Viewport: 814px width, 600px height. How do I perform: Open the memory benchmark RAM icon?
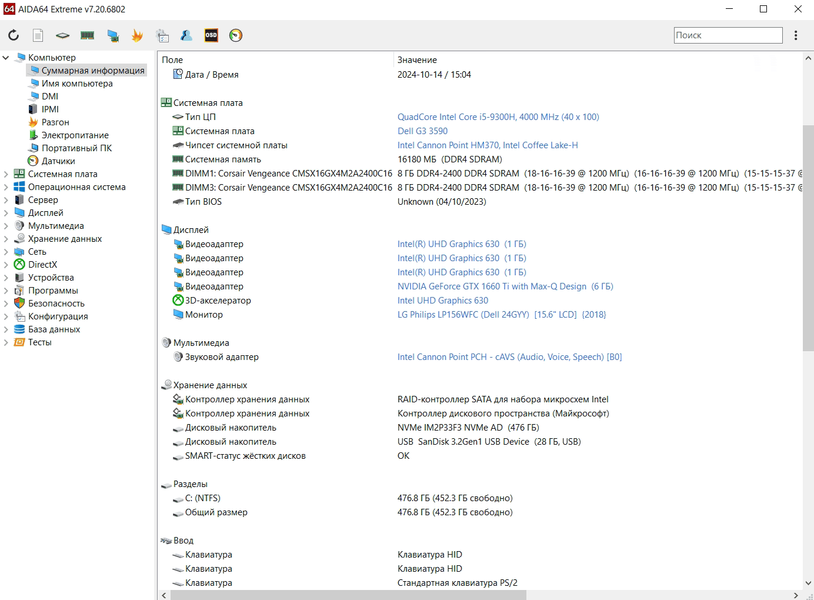coord(87,35)
